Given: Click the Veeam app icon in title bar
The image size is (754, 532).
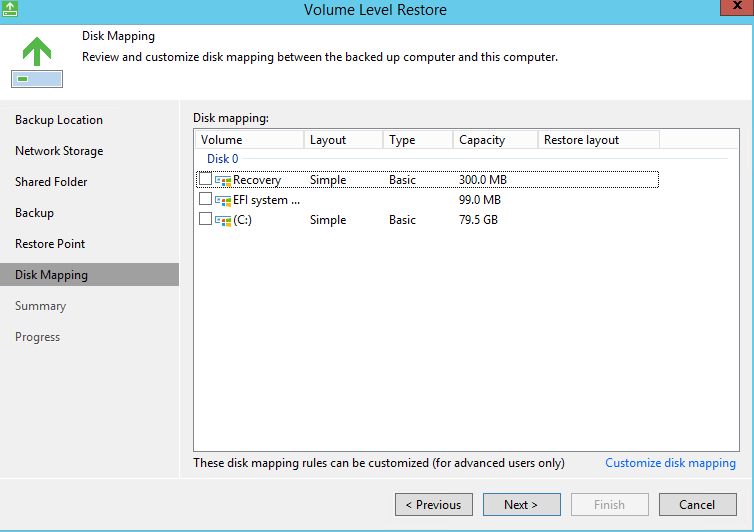Looking at the screenshot, I should pos(10,9).
